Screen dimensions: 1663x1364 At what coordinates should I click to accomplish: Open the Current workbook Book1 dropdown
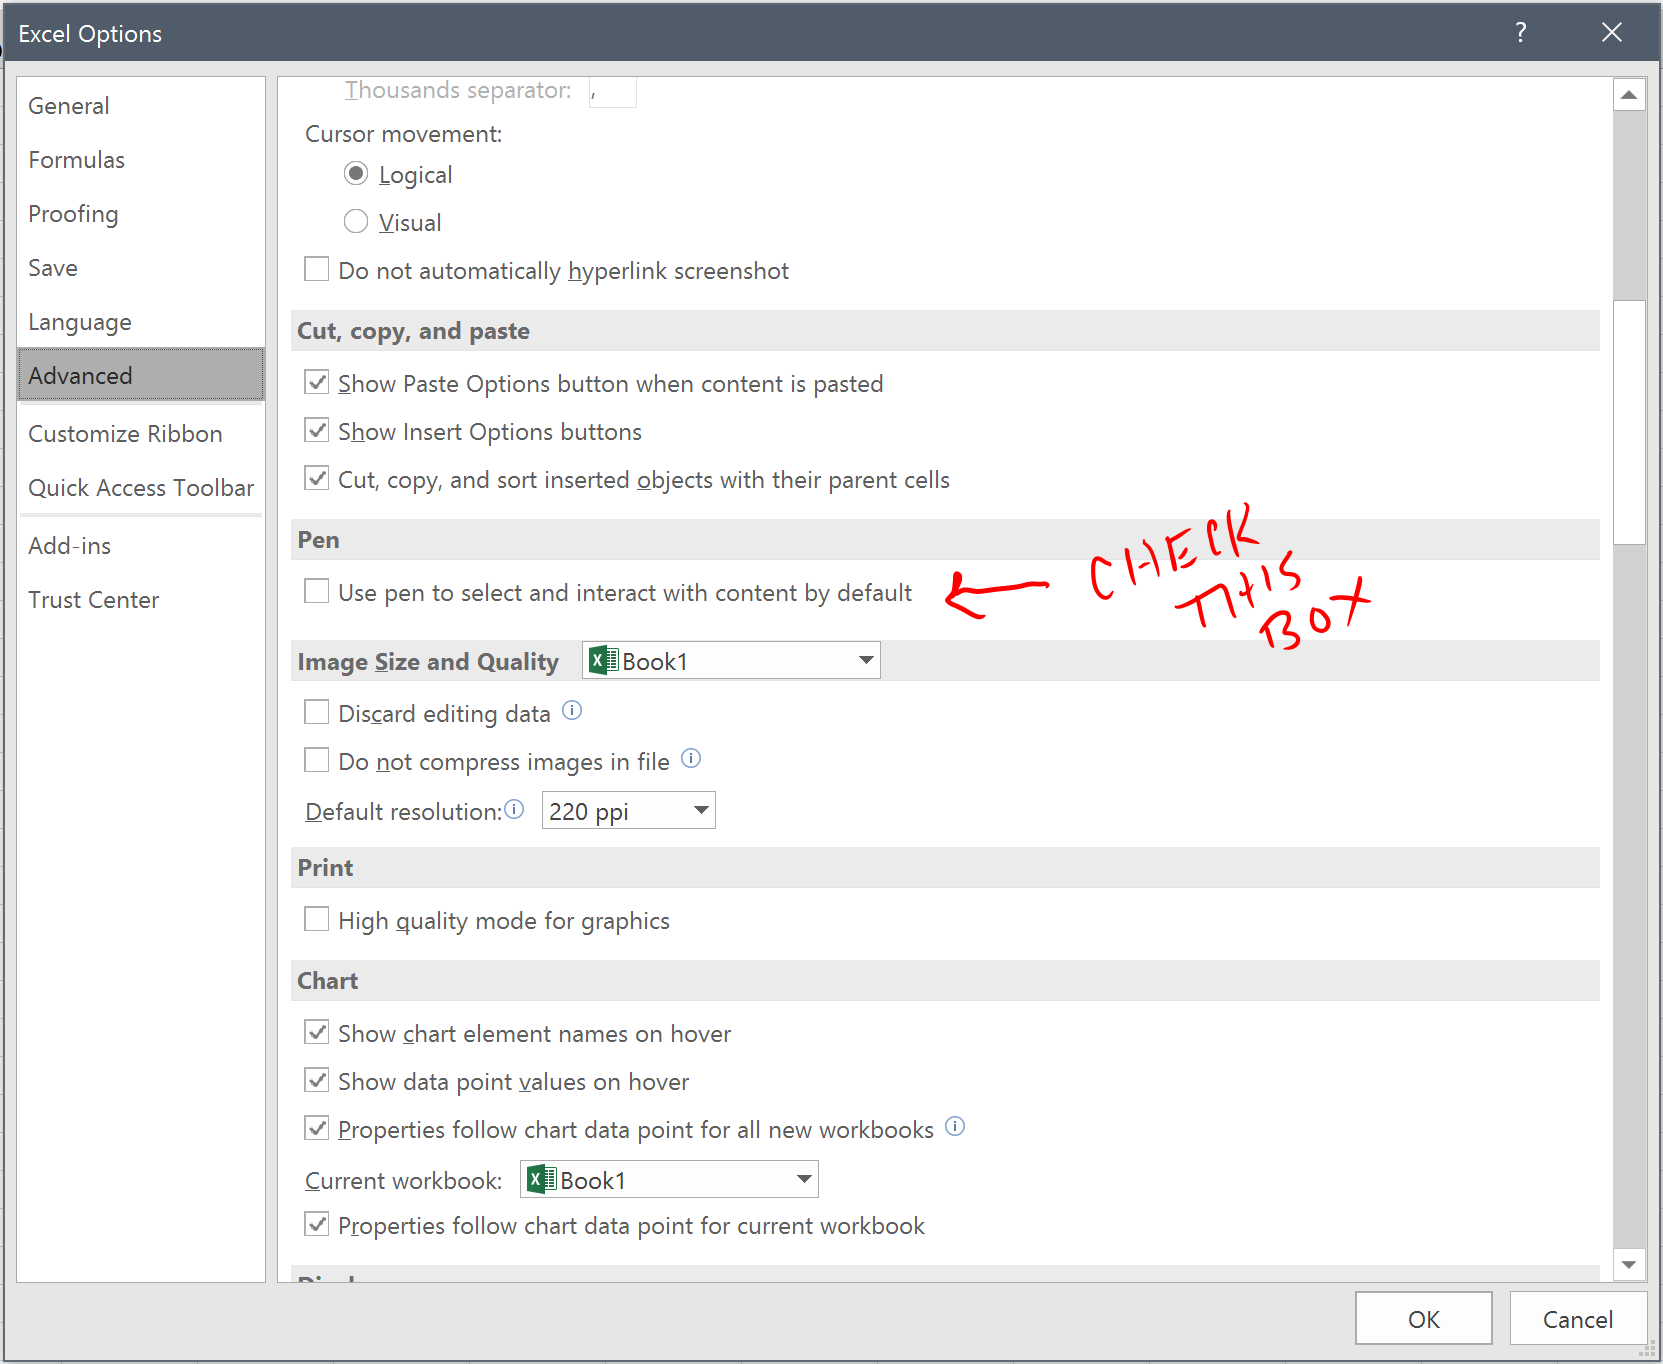coord(669,1179)
